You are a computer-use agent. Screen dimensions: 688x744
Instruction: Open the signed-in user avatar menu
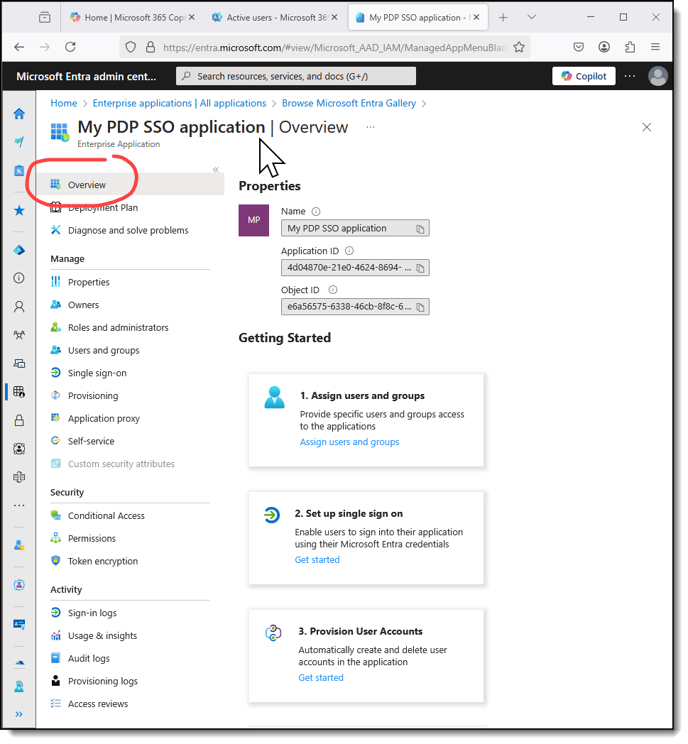tap(658, 76)
